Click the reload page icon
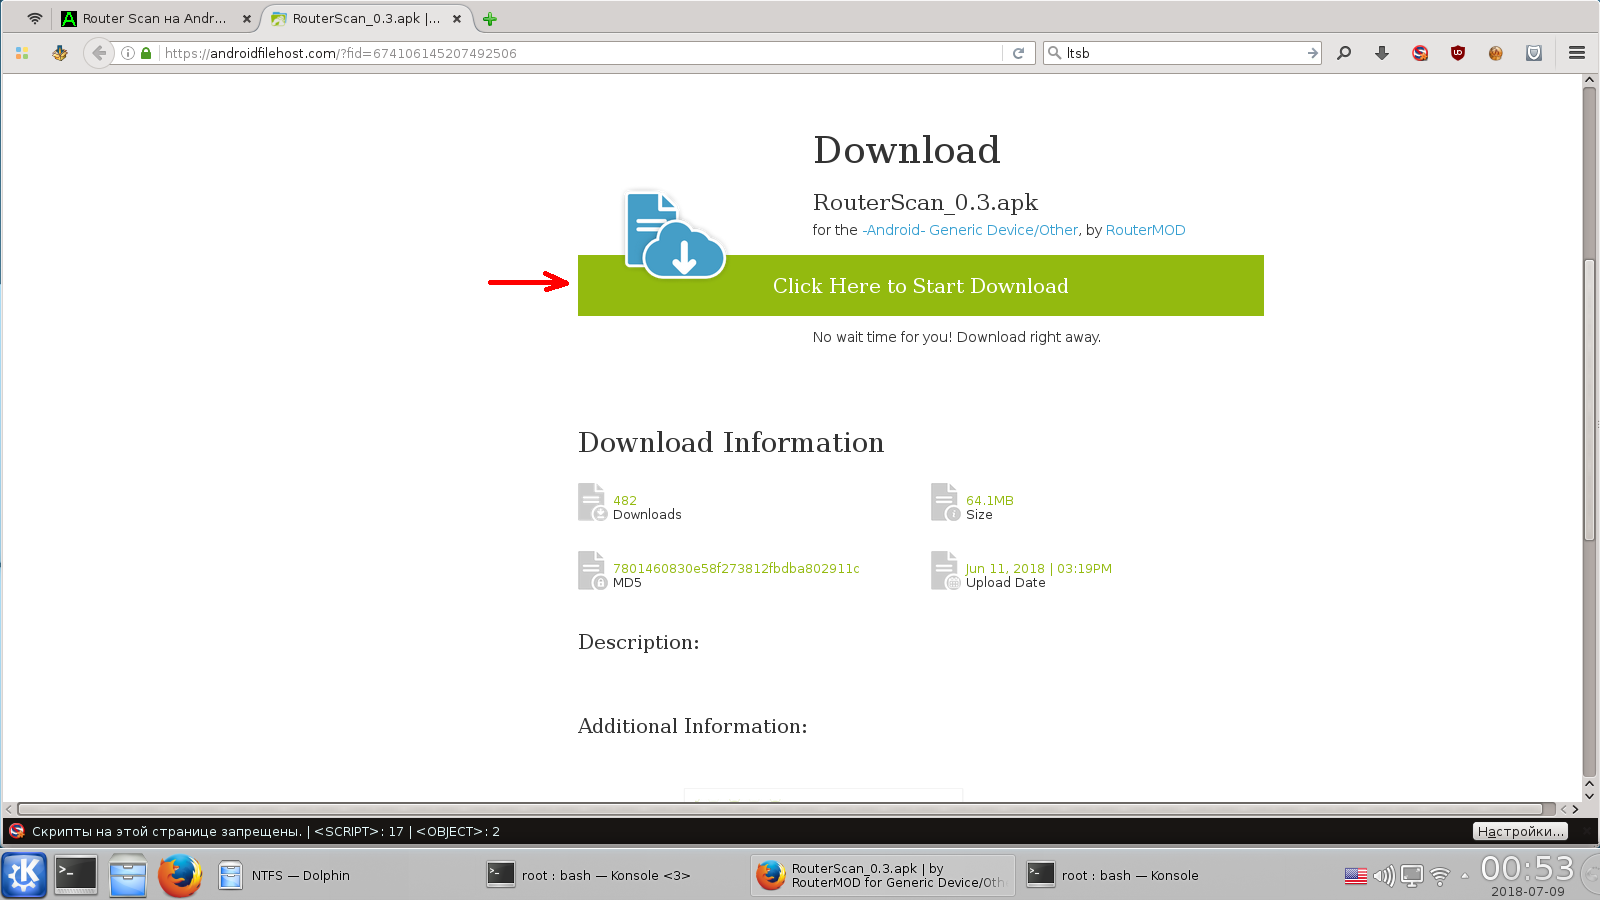Screen dimensions: 1600x900 (1018, 53)
